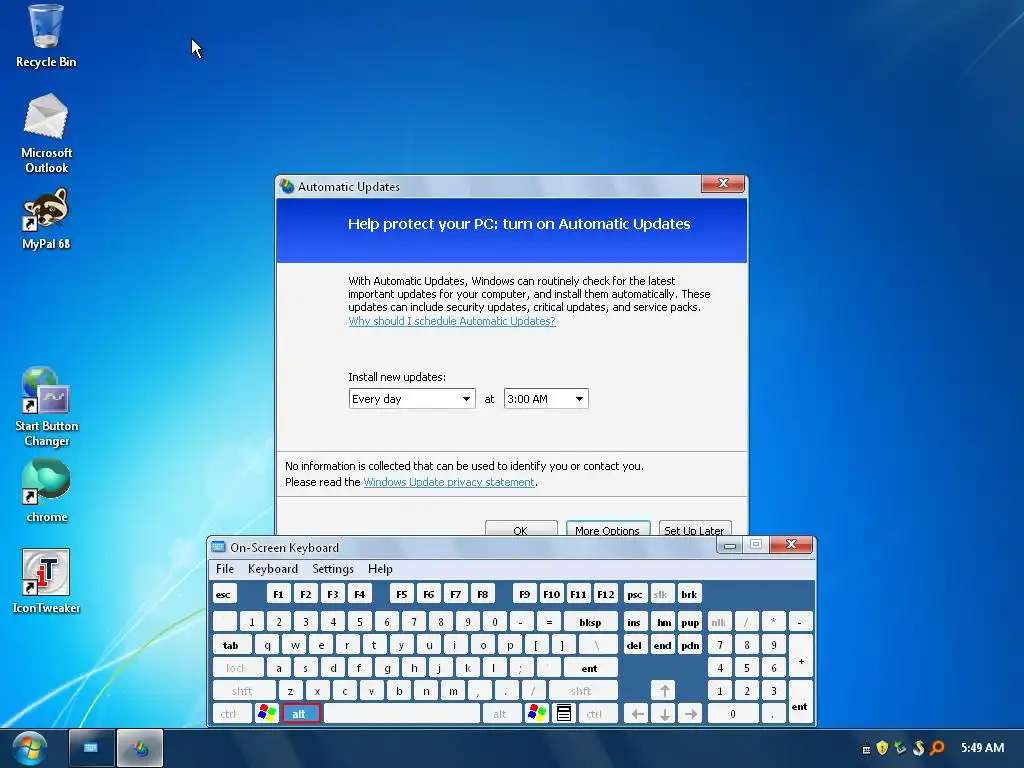Select the MyPal 68 raccoon icon
The image size is (1024, 768).
point(46,219)
